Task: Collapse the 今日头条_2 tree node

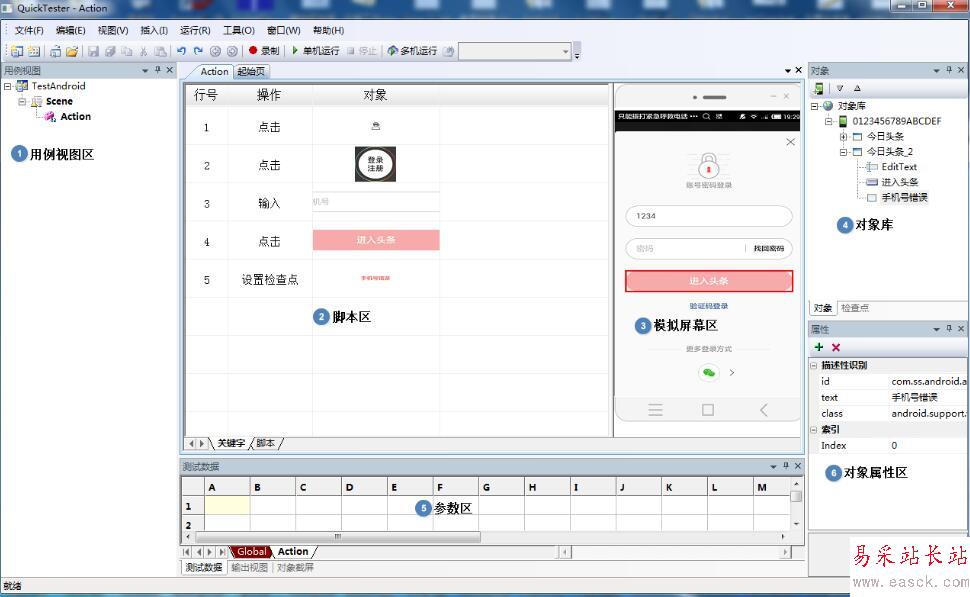Action: 844,152
